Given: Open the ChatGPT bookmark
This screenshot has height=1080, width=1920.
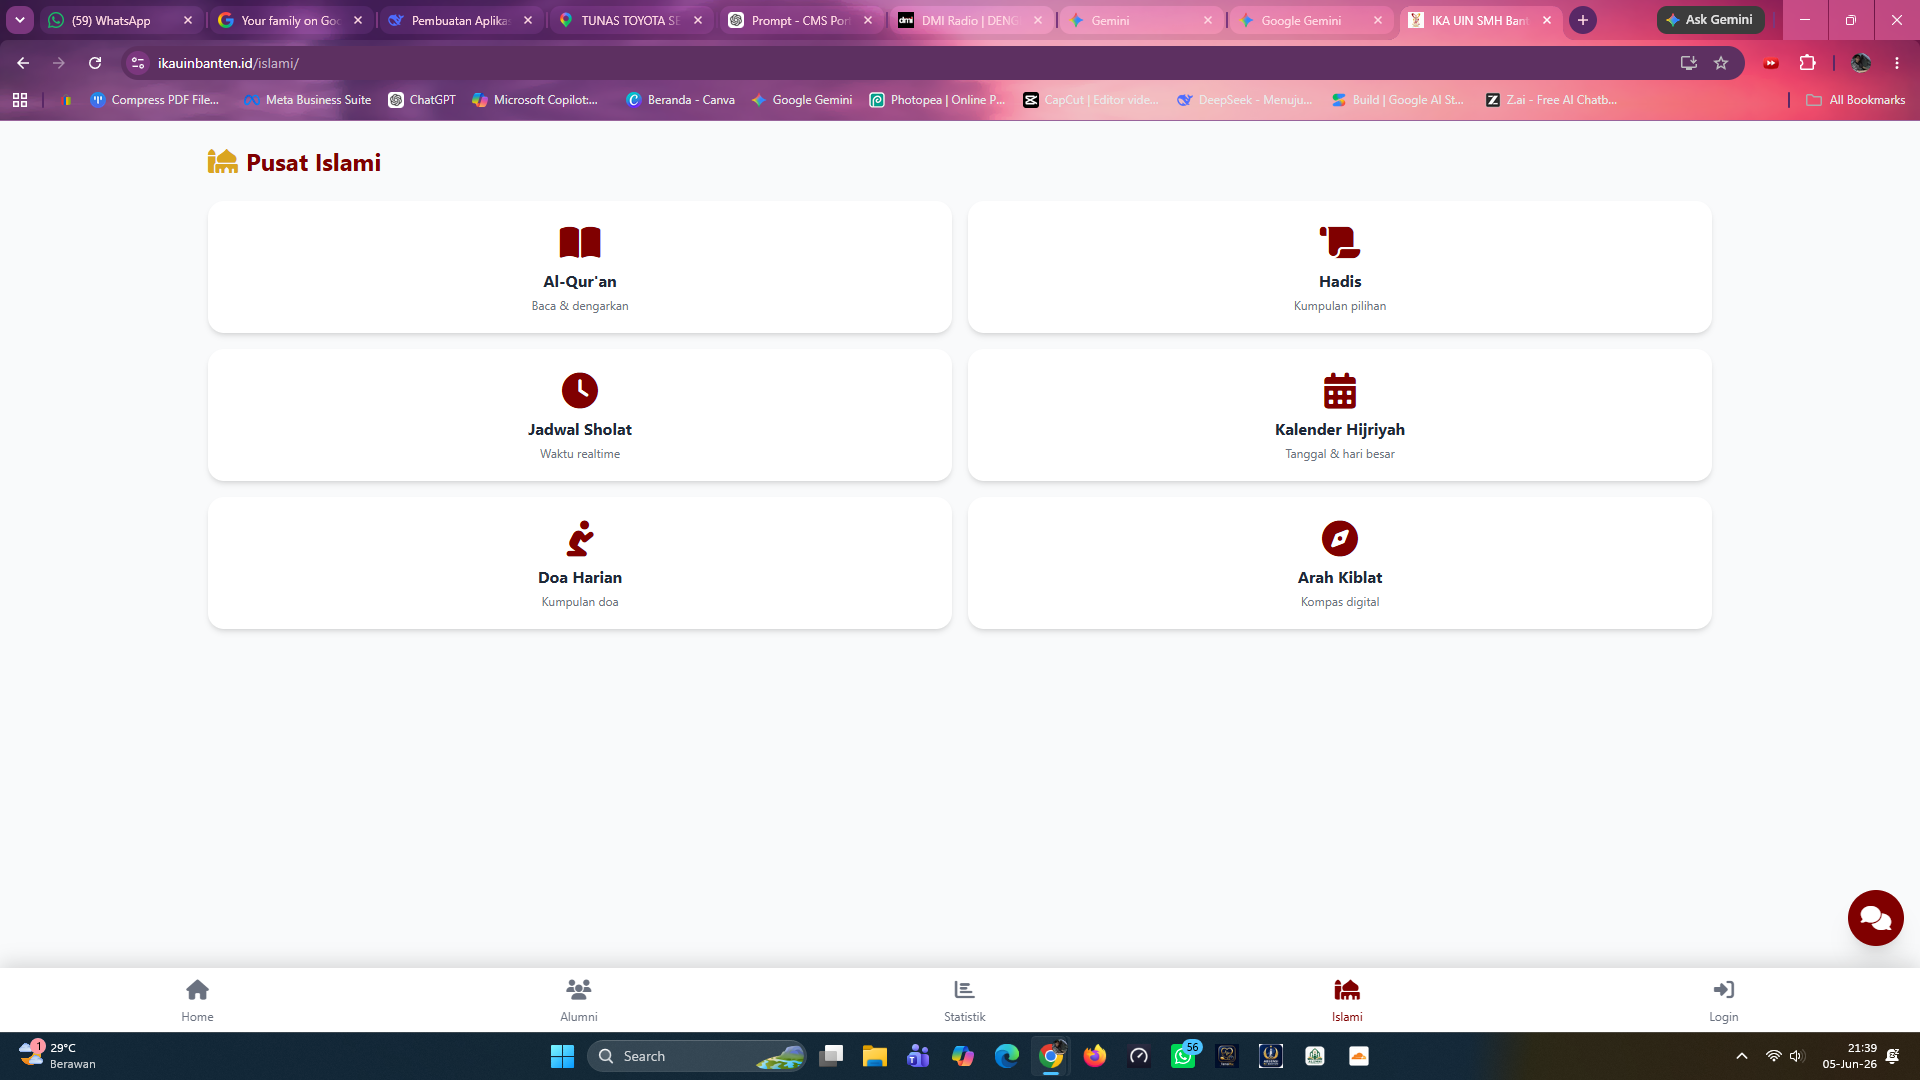Looking at the screenshot, I should pos(422,100).
